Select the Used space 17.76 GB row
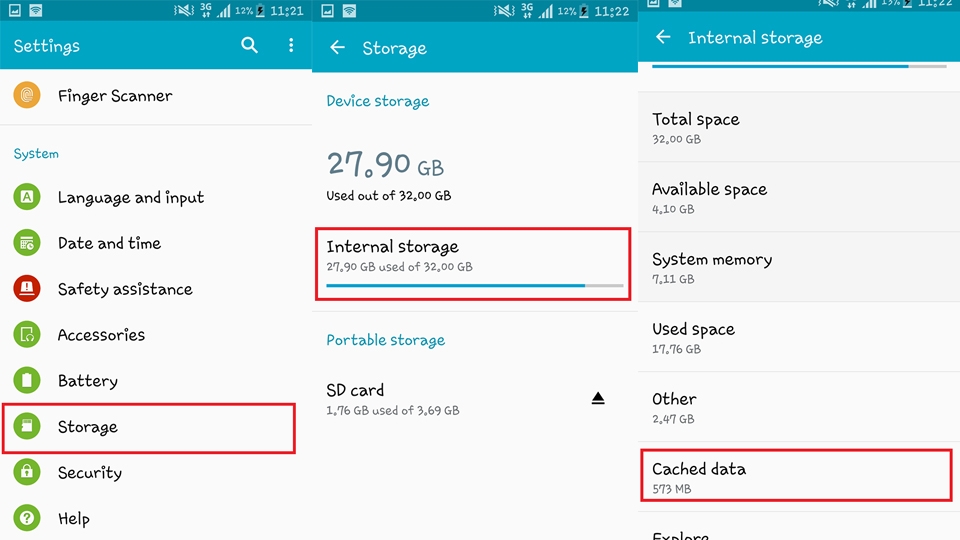This screenshot has width=960, height=540. click(x=799, y=337)
